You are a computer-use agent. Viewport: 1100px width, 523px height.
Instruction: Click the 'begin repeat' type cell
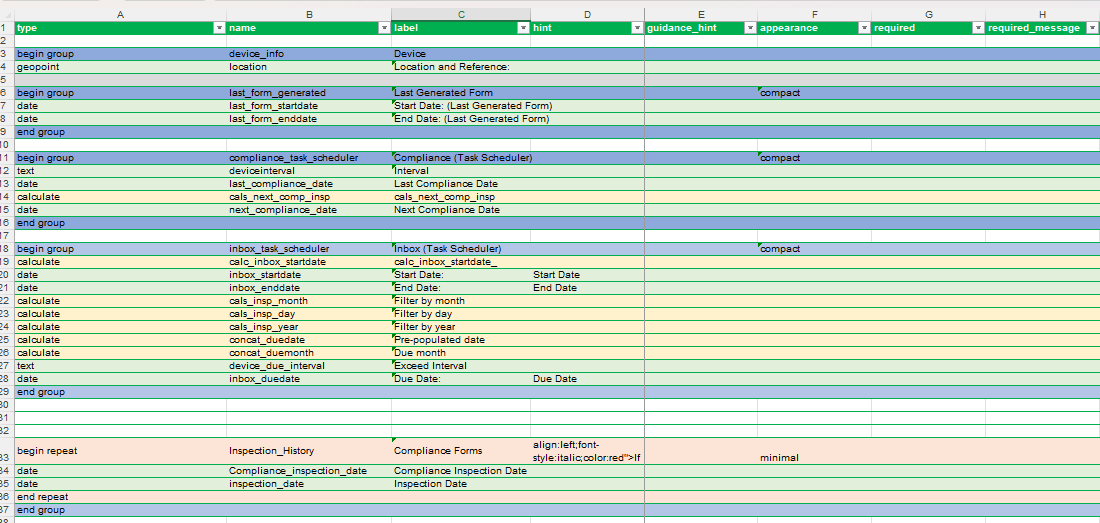pyautogui.click(x=120, y=451)
